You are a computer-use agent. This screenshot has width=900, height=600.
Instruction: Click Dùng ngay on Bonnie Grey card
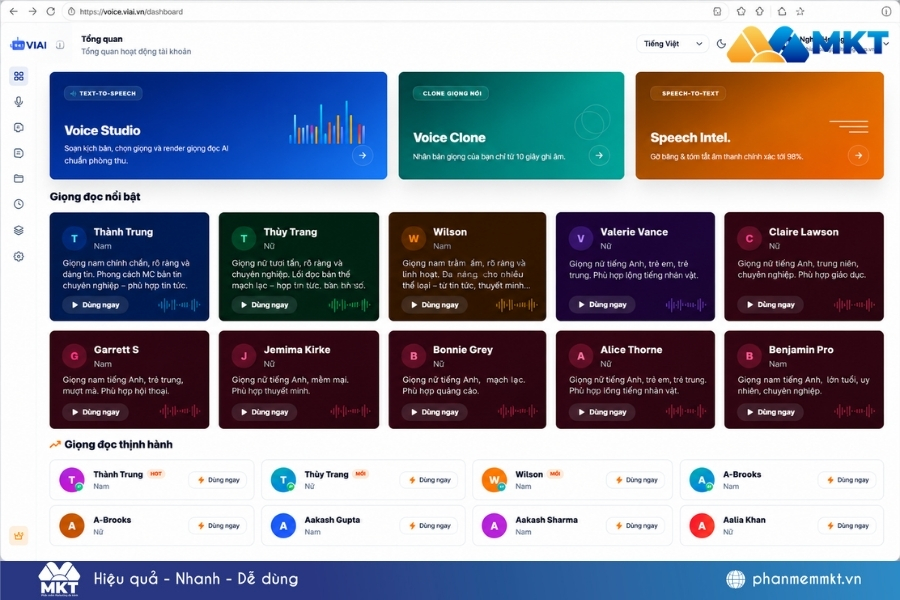pos(435,412)
